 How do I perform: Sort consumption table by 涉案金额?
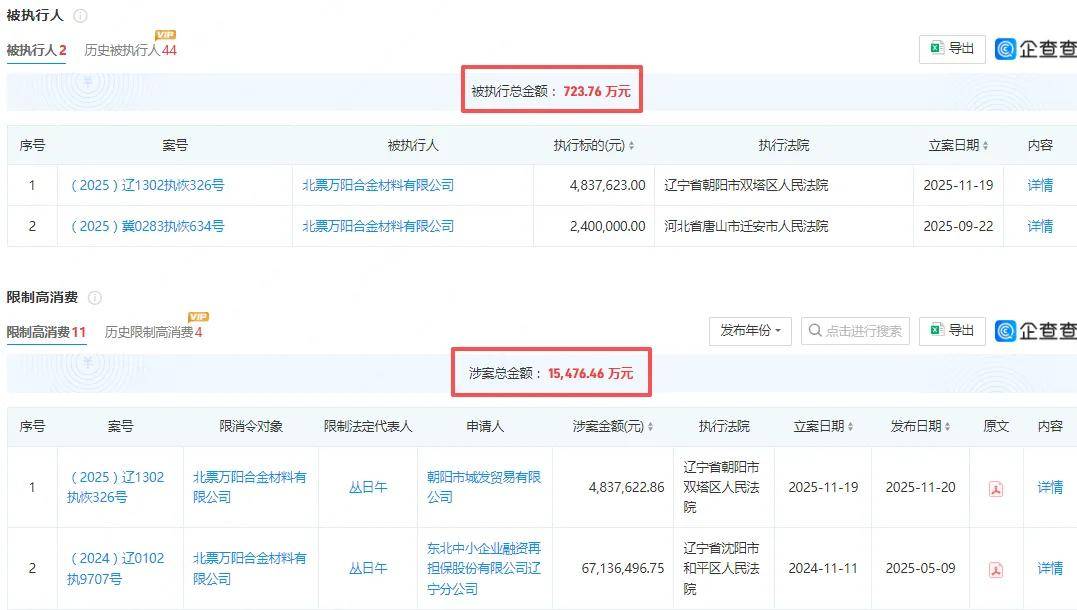pyautogui.click(x=650, y=427)
